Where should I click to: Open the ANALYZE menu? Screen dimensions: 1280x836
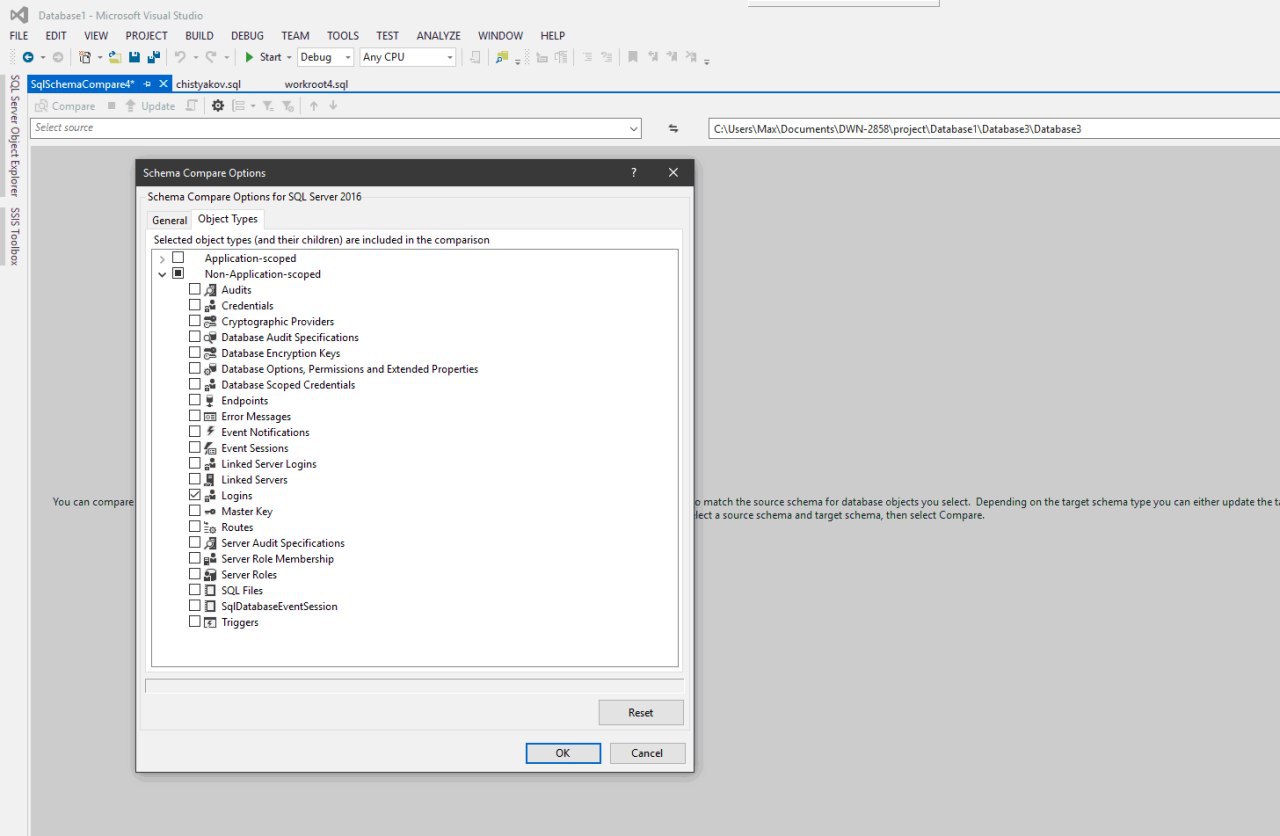click(439, 36)
